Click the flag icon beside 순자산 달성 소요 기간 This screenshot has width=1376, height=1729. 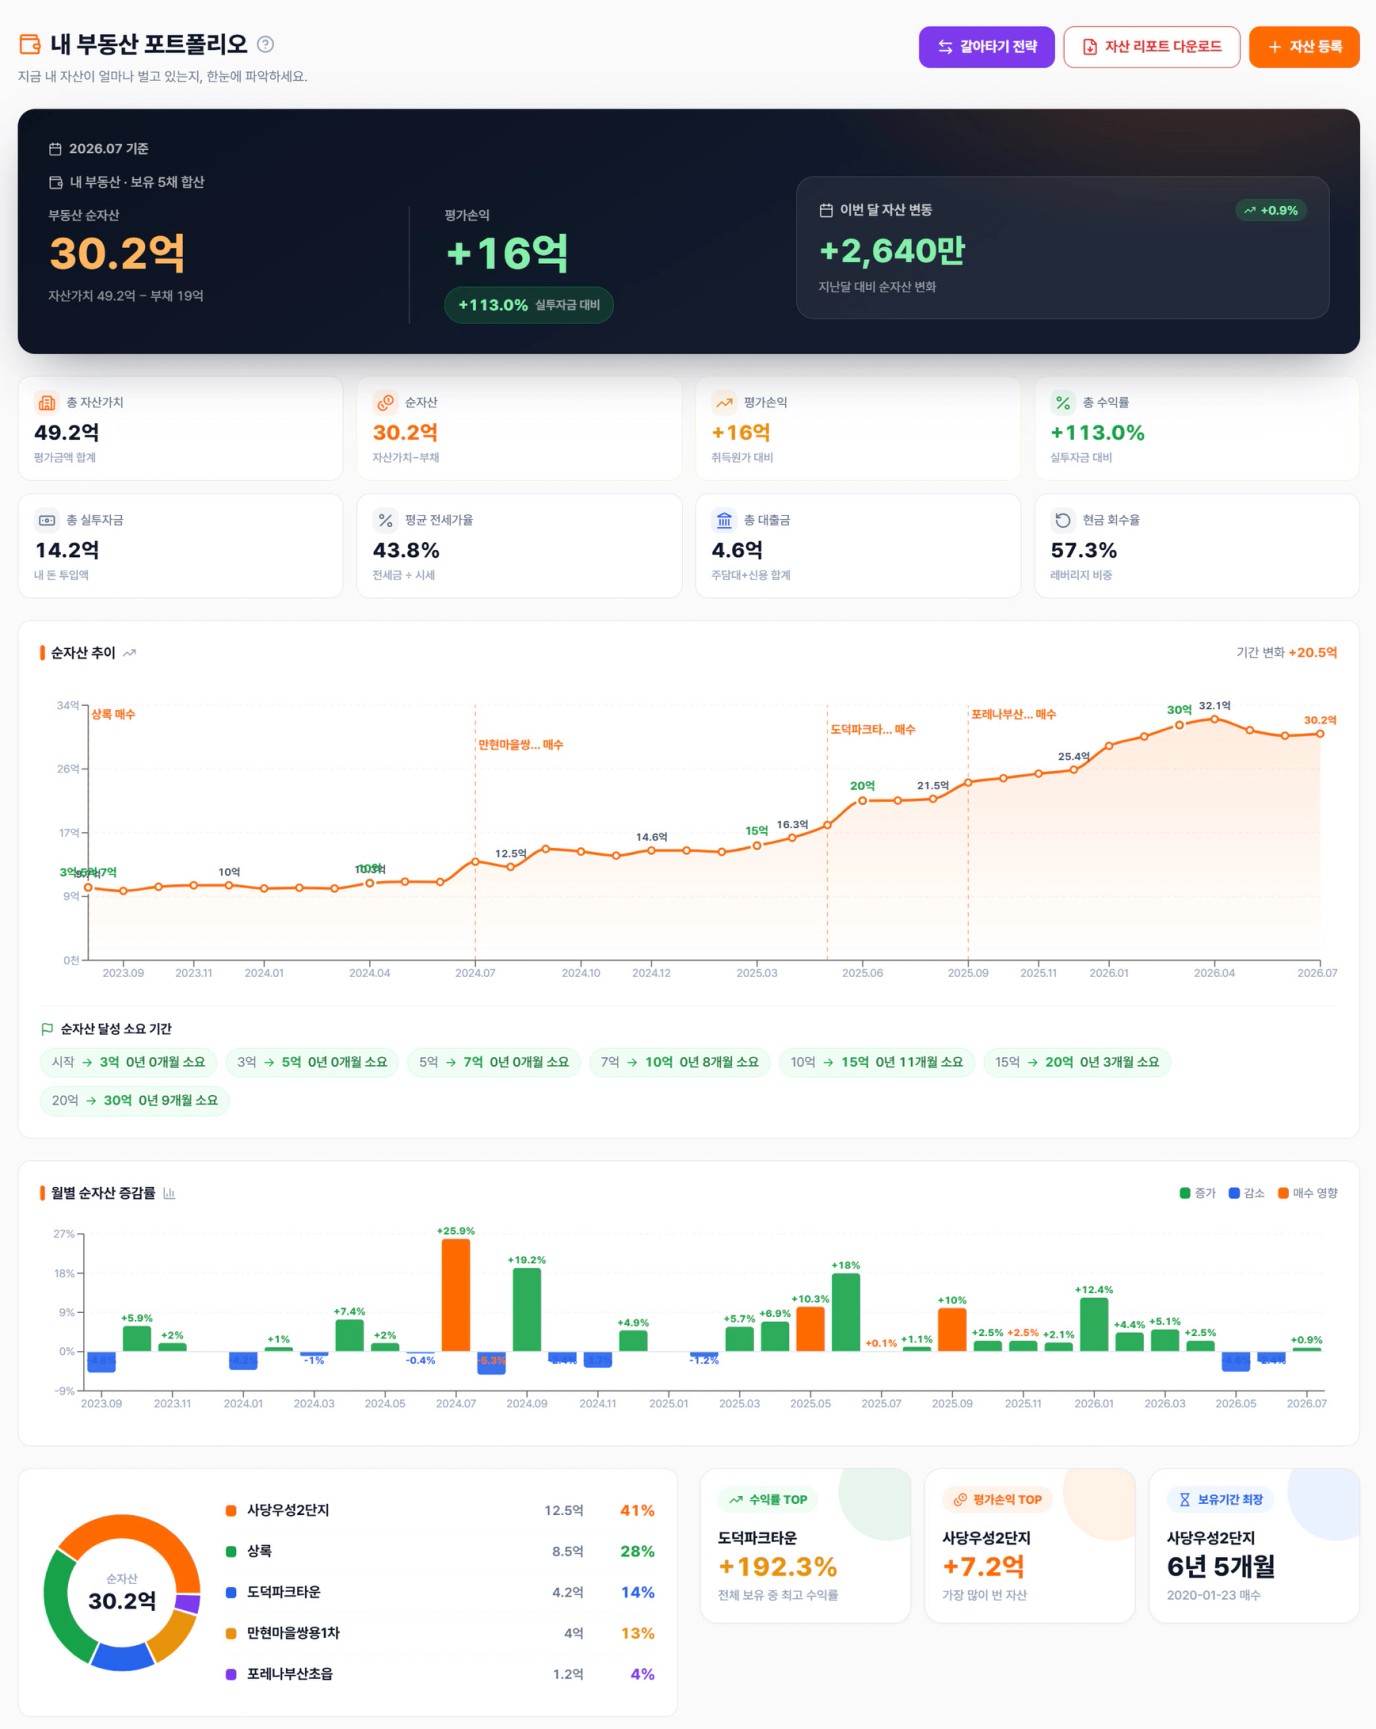47,1029
